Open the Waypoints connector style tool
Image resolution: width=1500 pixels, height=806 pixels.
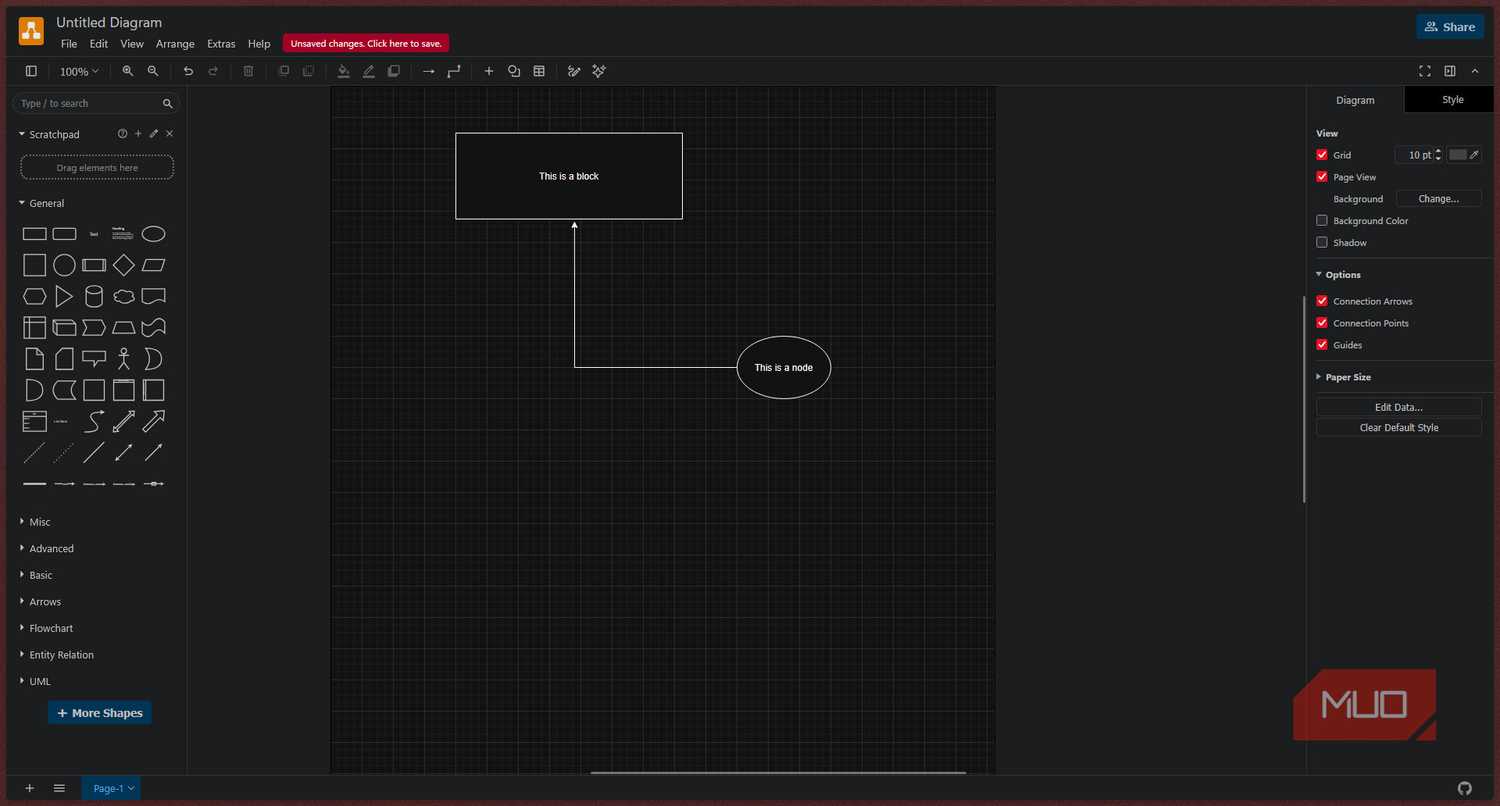click(x=454, y=71)
